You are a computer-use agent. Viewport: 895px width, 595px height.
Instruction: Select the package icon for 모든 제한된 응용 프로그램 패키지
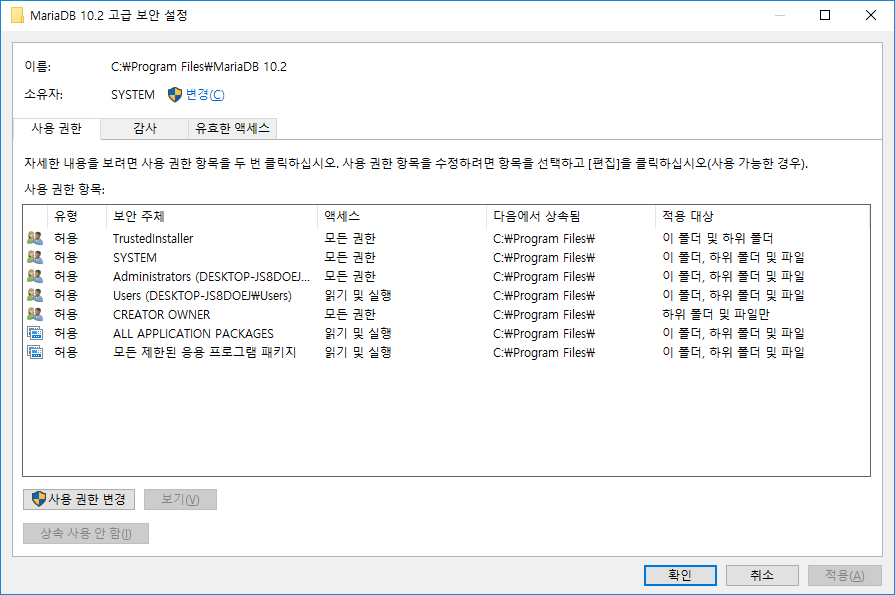(35, 352)
